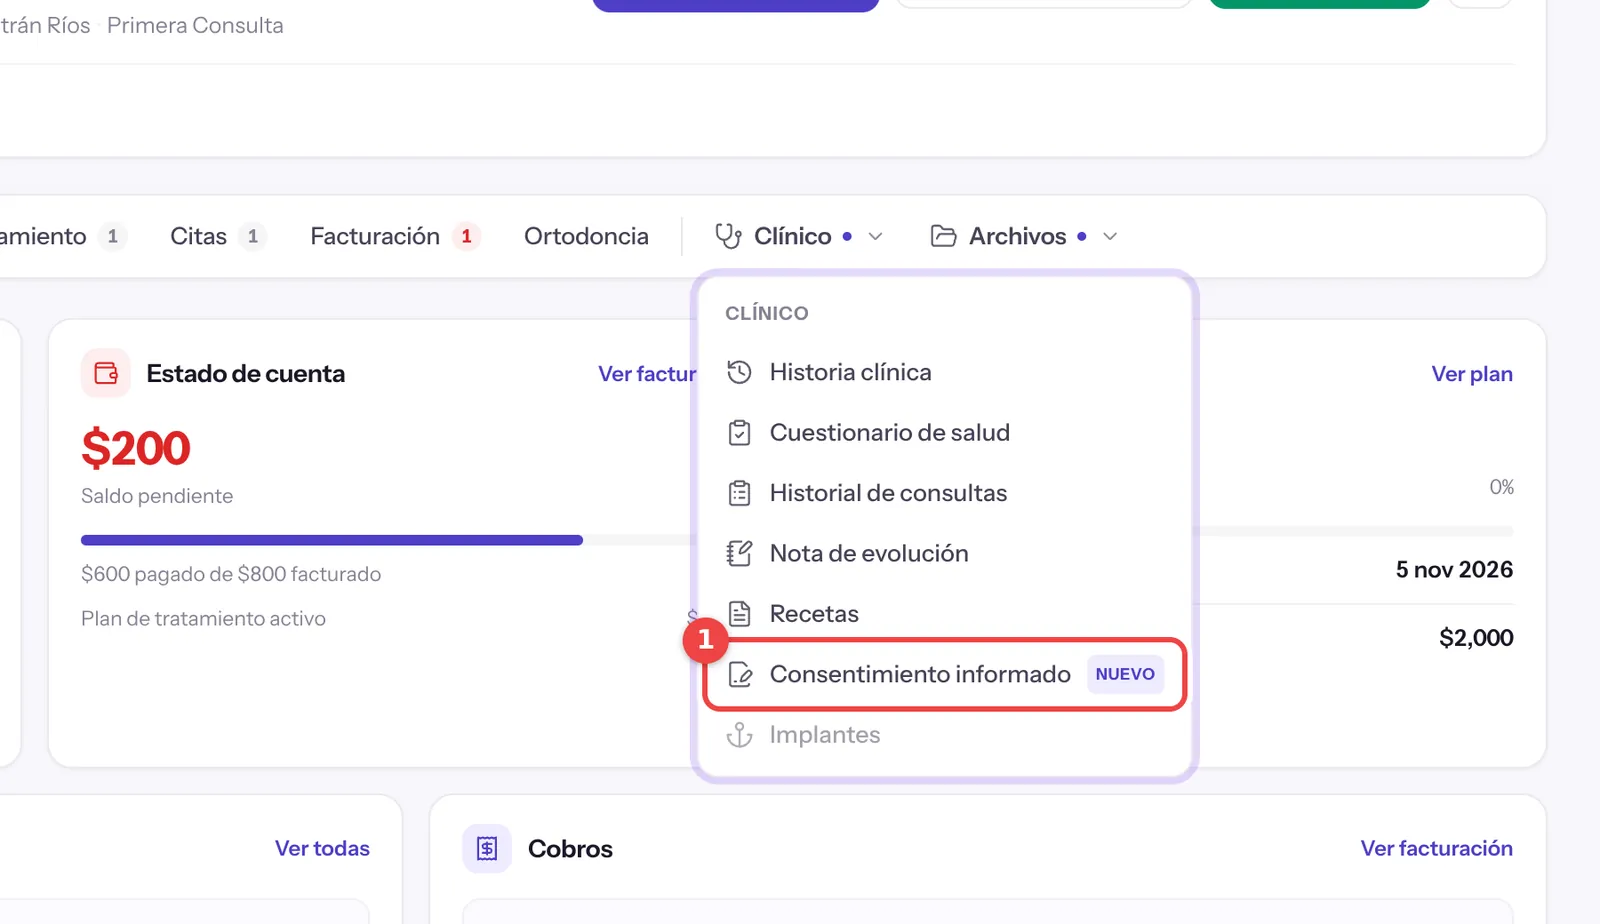Click the Ver factur link in Estado de cuenta
The width and height of the screenshot is (1600, 924).
pyautogui.click(x=647, y=374)
